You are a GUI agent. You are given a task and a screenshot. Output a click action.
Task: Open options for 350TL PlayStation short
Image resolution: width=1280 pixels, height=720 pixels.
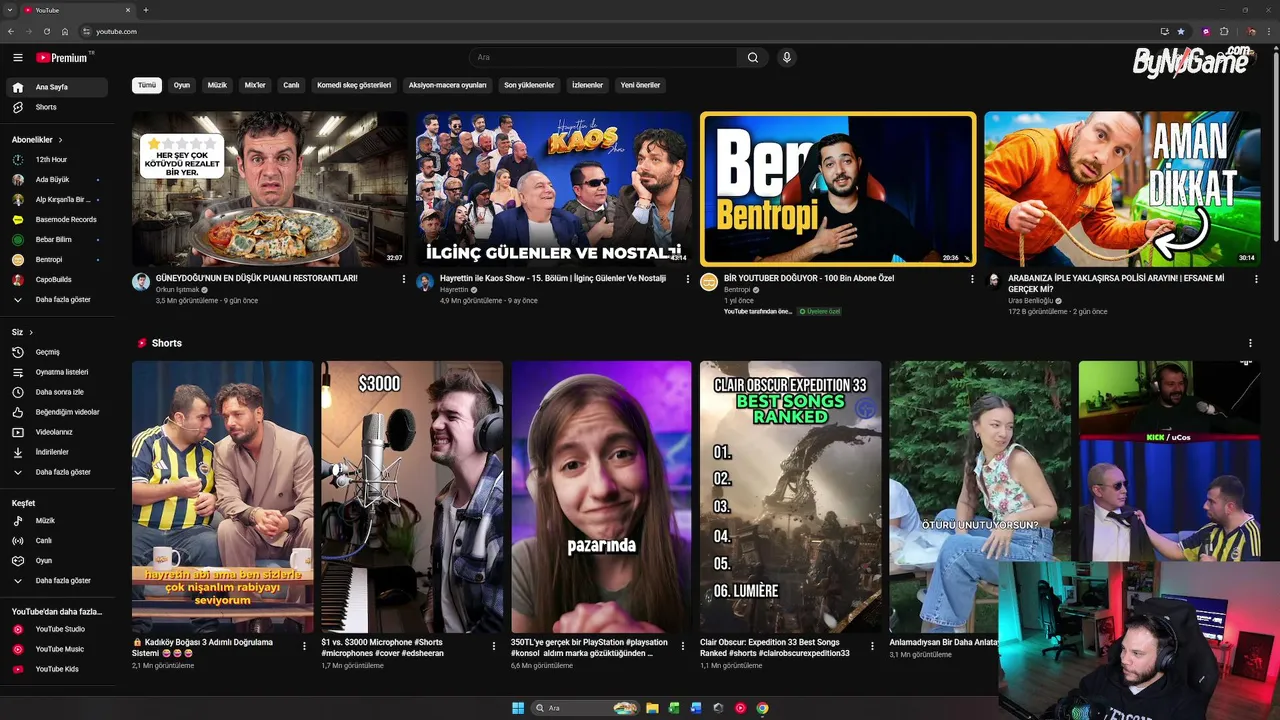(683, 646)
